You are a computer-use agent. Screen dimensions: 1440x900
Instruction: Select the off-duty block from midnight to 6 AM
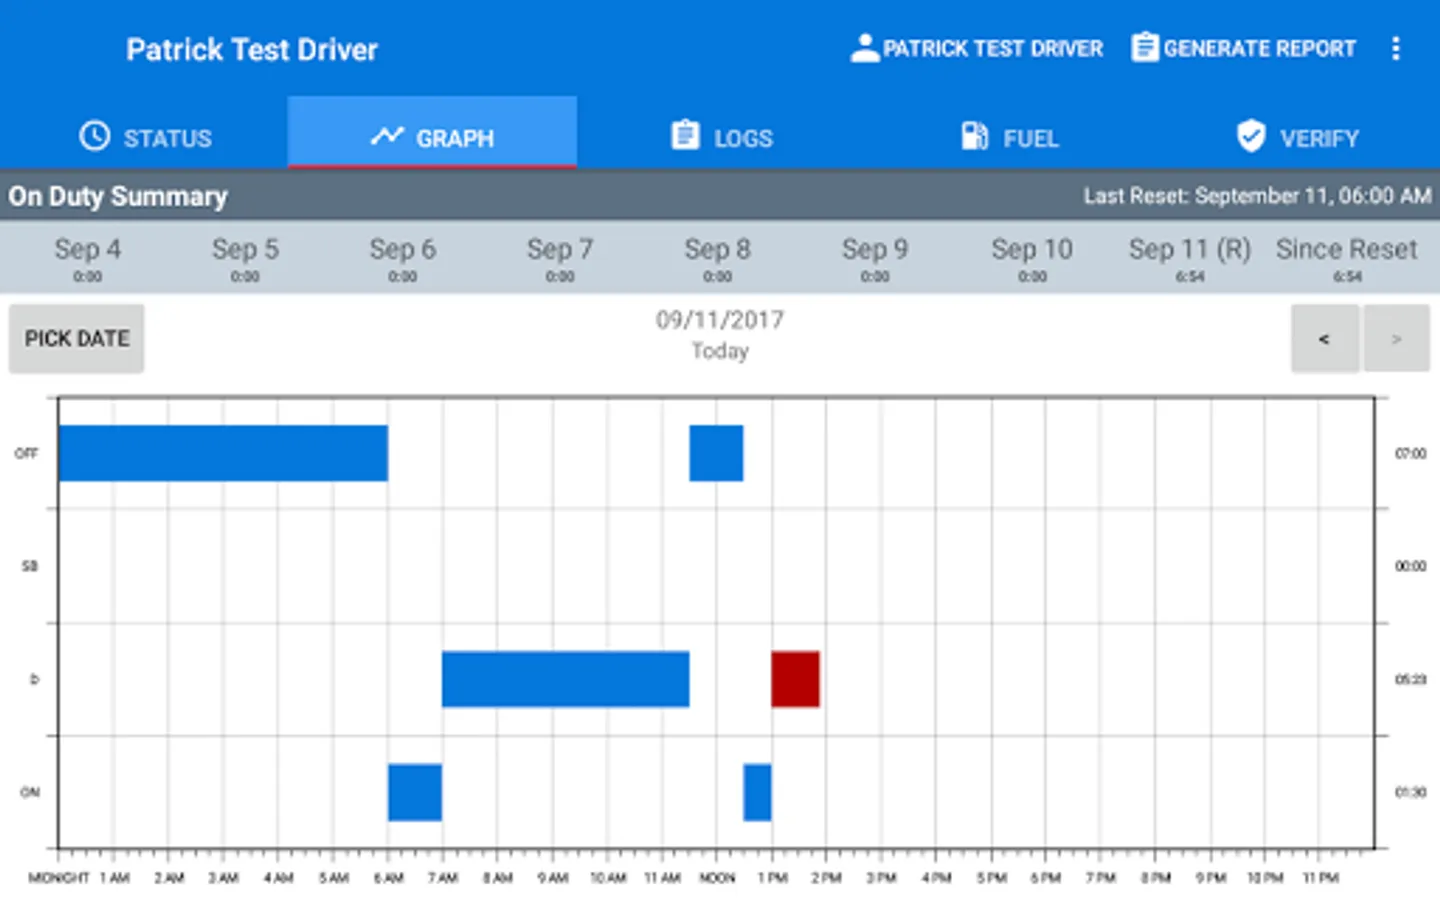pyautogui.click(x=223, y=453)
